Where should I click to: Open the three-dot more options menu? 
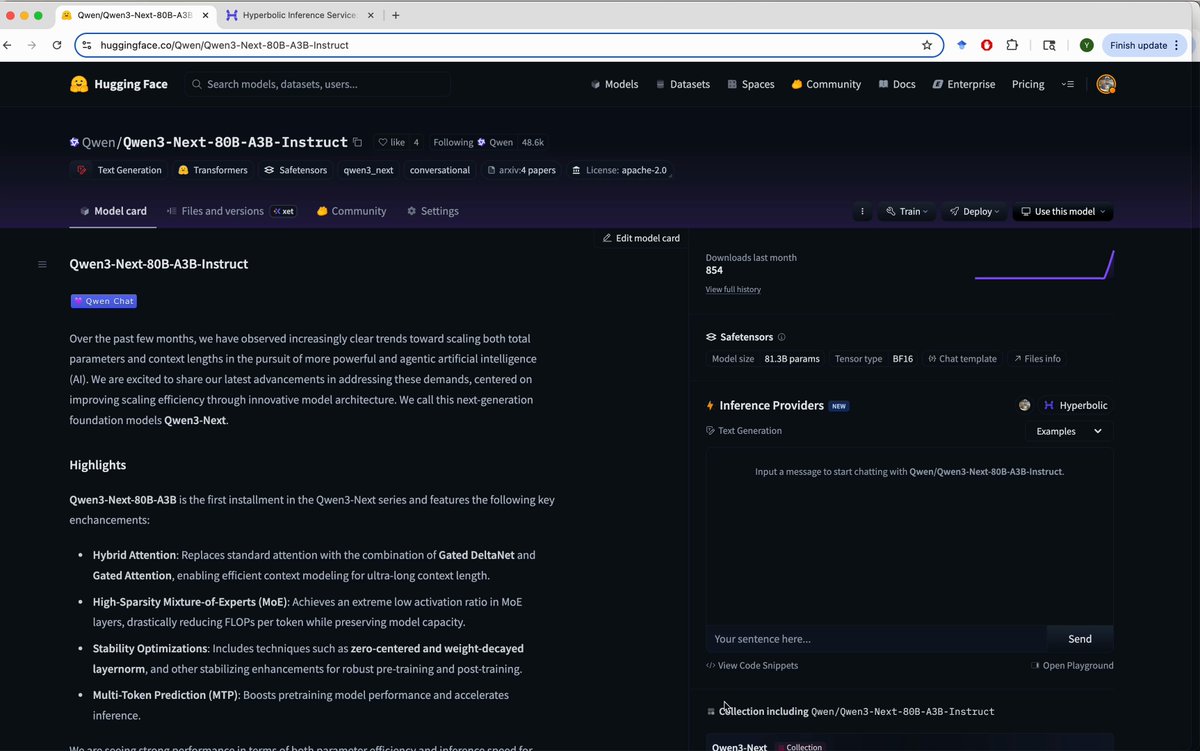pyautogui.click(x=862, y=212)
